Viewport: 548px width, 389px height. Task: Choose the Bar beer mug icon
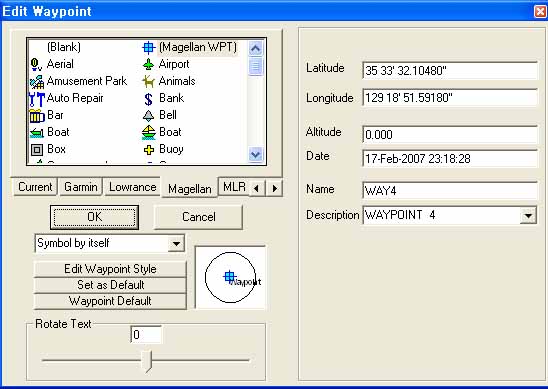[37, 116]
